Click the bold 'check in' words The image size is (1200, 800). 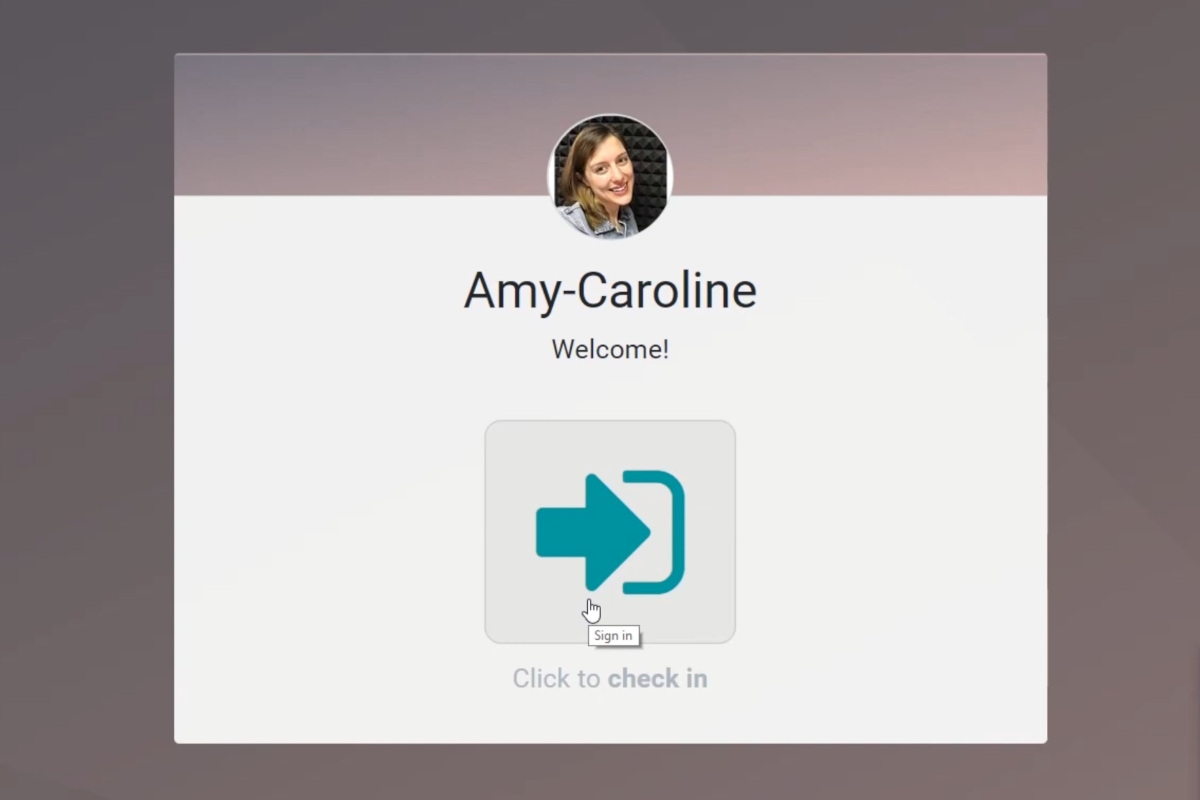pos(657,679)
